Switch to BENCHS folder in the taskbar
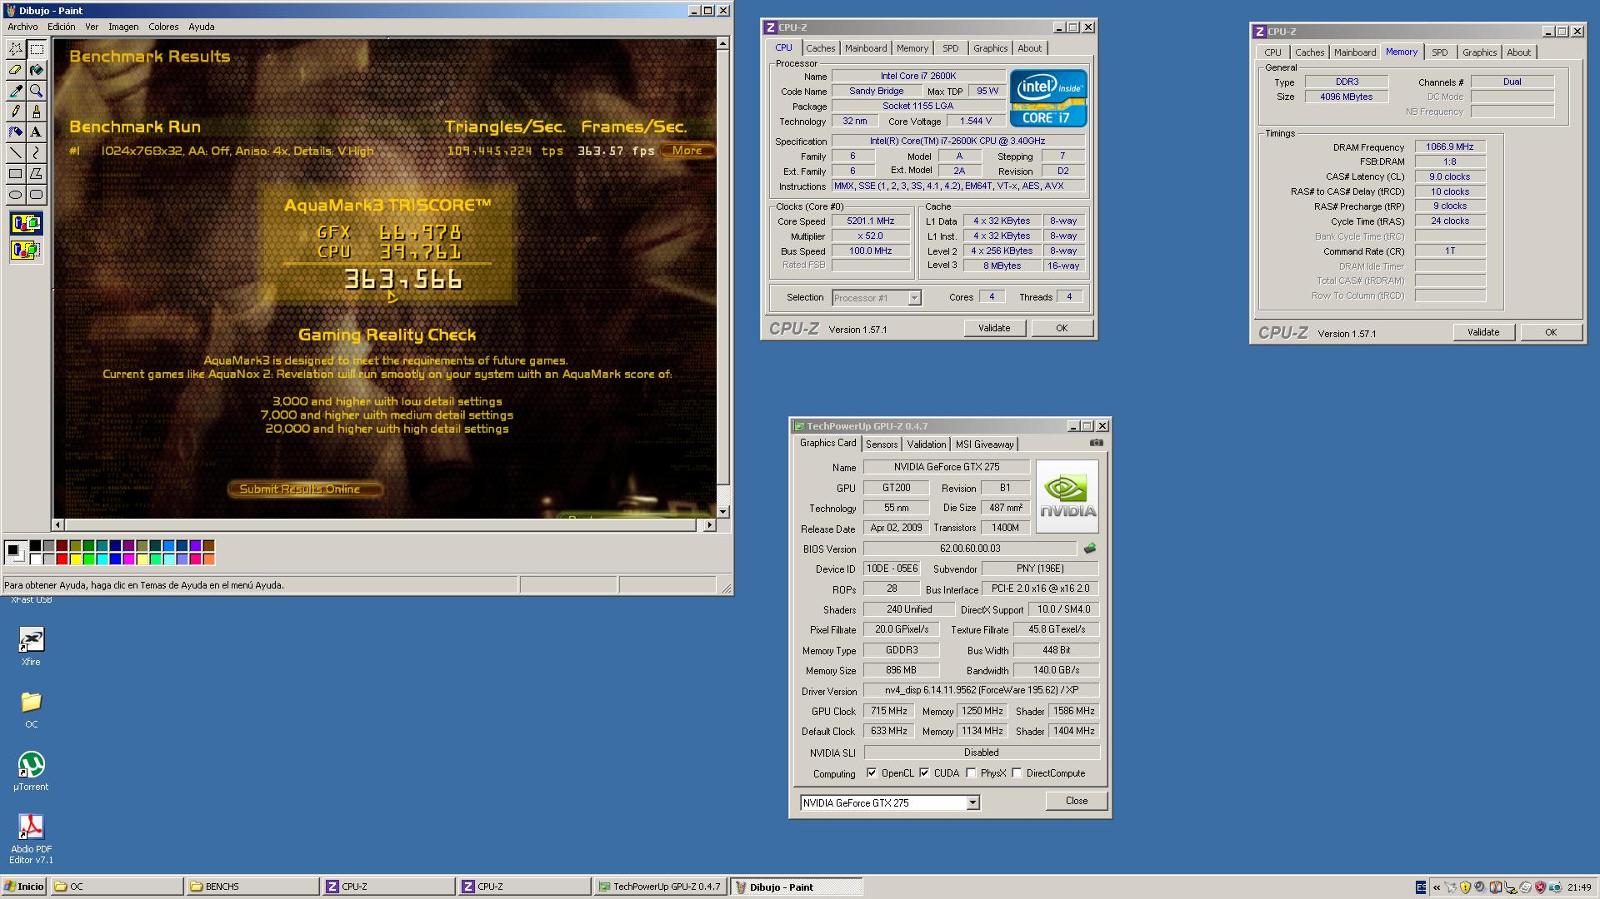 tap(251, 886)
